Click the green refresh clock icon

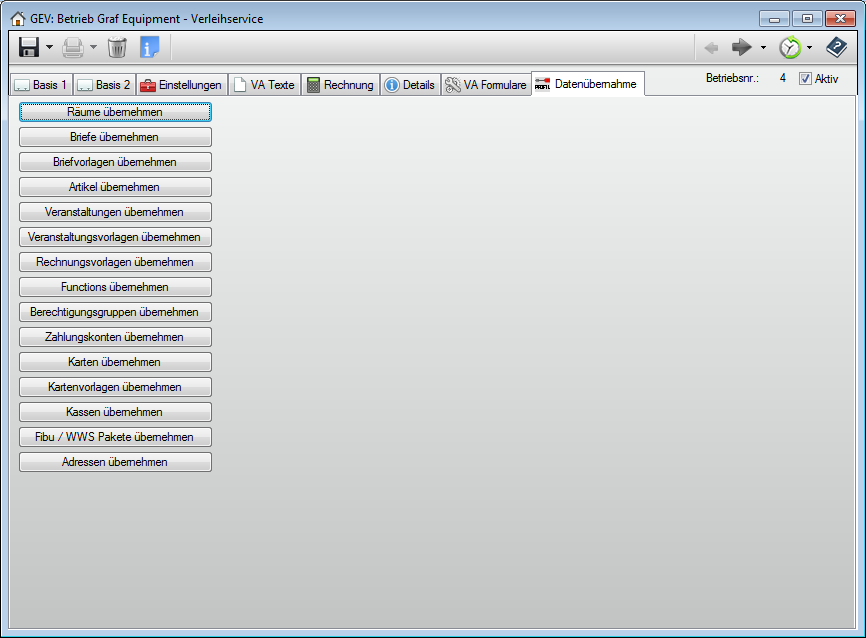tap(789, 46)
